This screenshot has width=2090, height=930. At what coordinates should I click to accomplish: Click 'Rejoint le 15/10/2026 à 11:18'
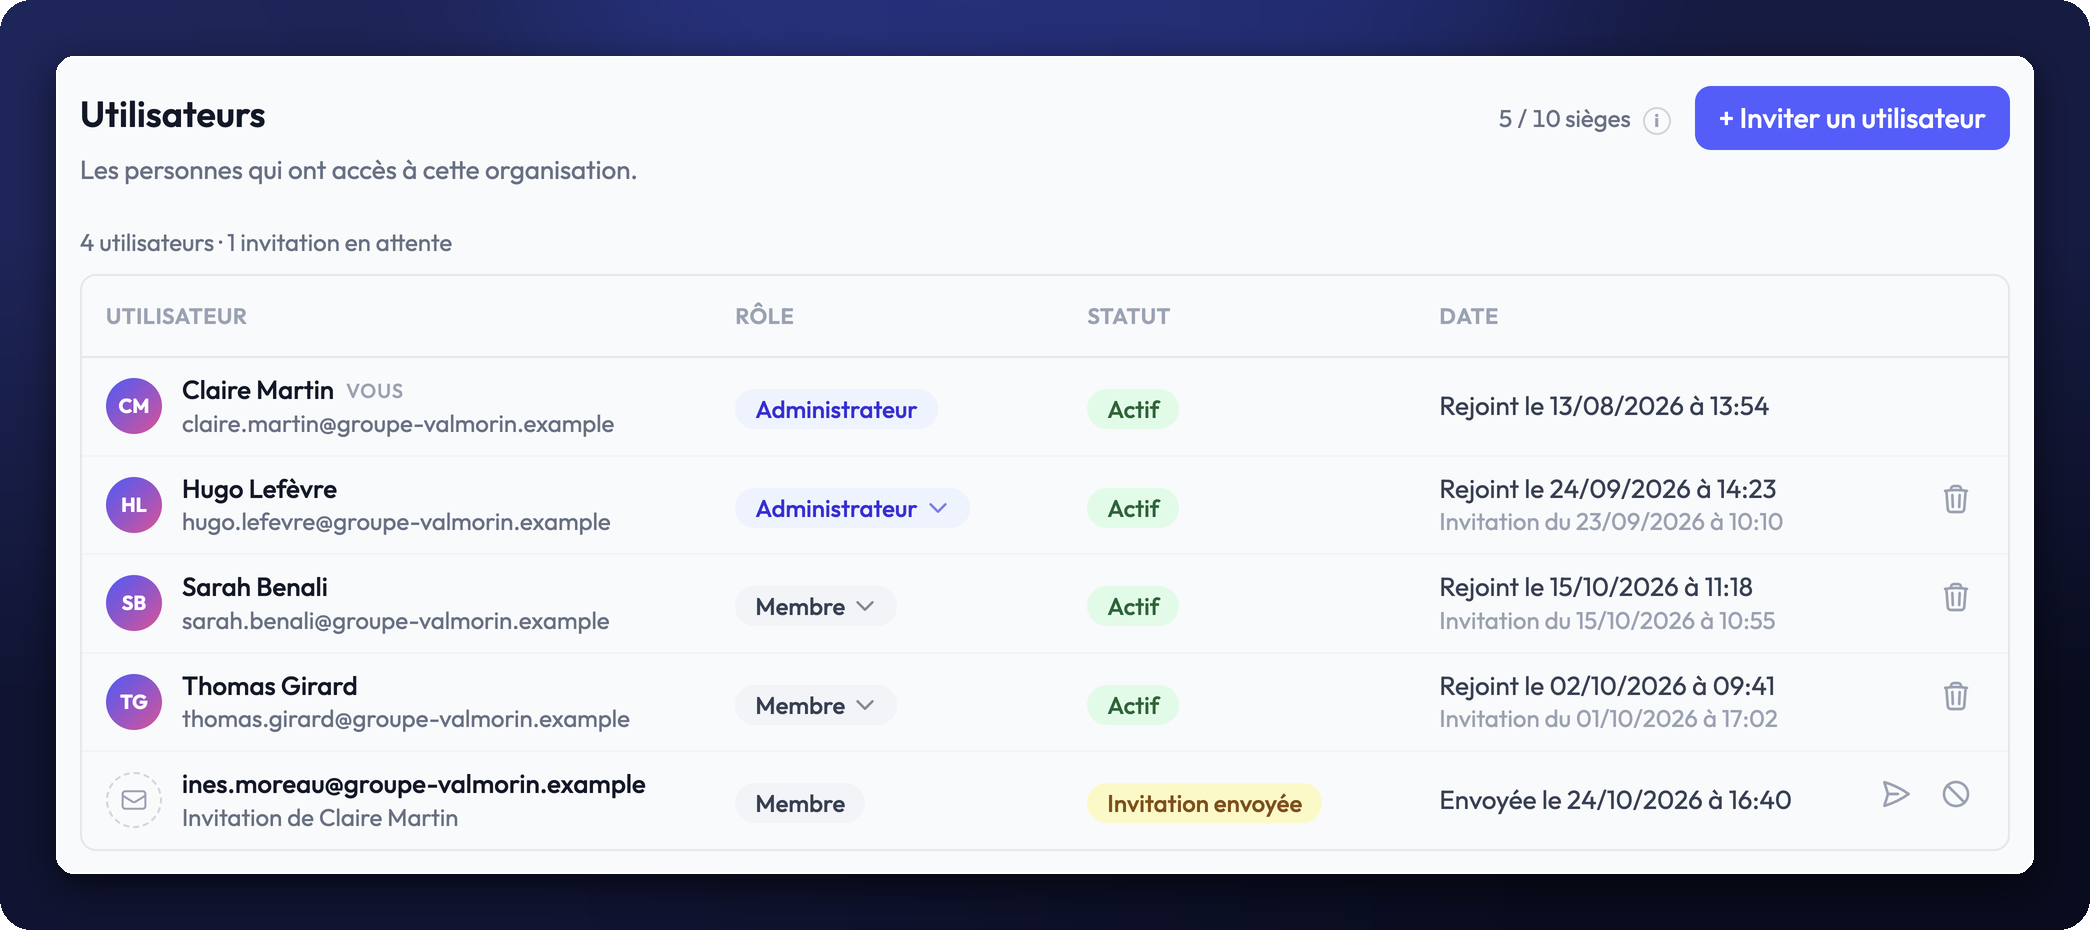click(1596, 587)
